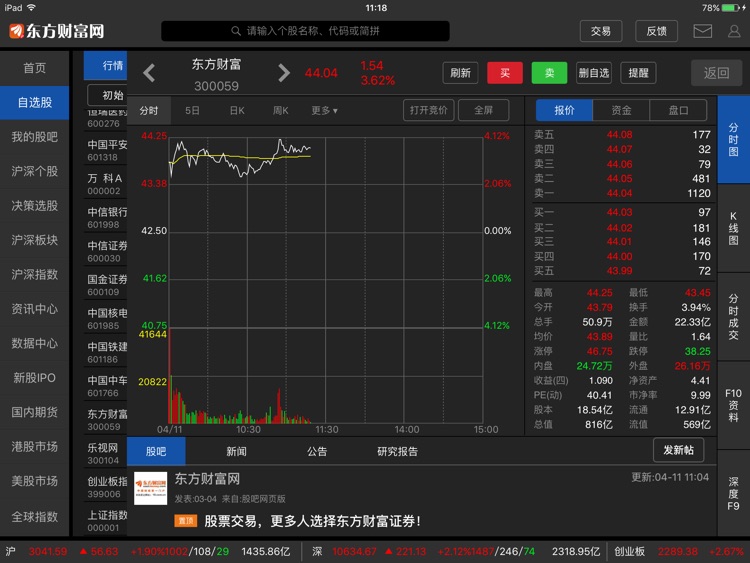The width and height of the screenshot is (750, 563).
Task: Click the stock search input field
Action: 305,31
